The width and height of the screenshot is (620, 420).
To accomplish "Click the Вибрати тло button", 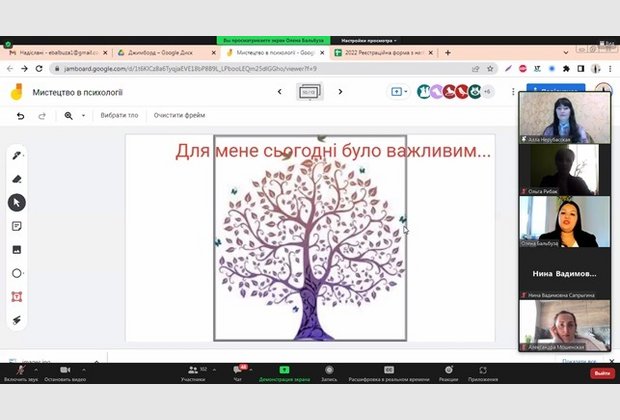I will [x=119, y=116].
